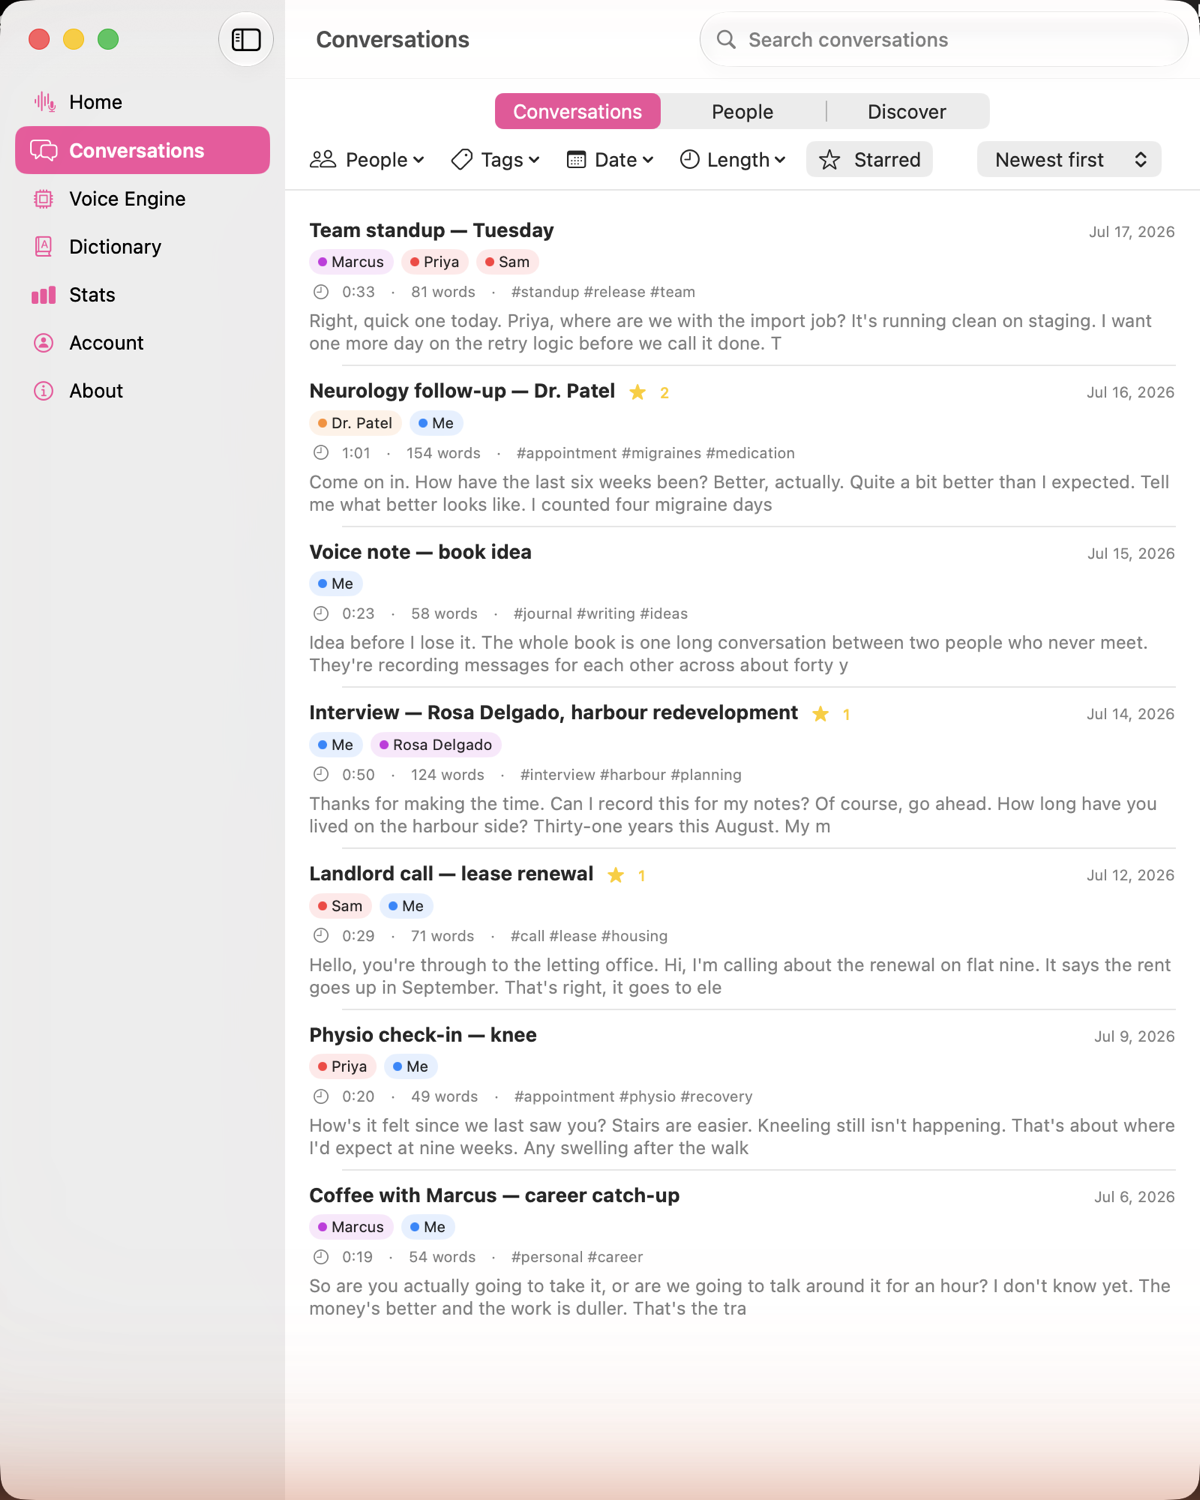Open Voice note — book idea conversation
This screenshot has height=1500, width=1200.
point(742,608)
